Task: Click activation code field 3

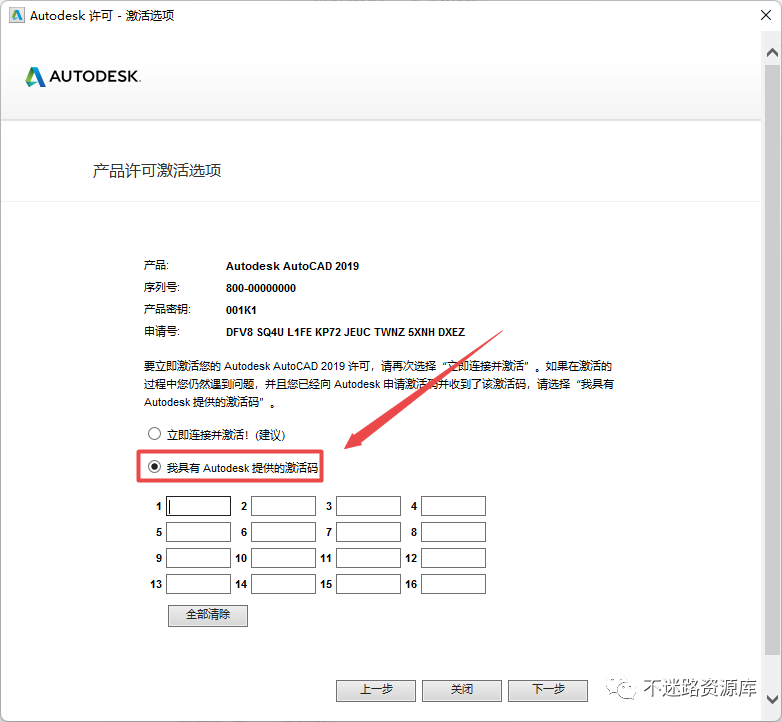Action: pyautogui.click(x=369, y=506)
